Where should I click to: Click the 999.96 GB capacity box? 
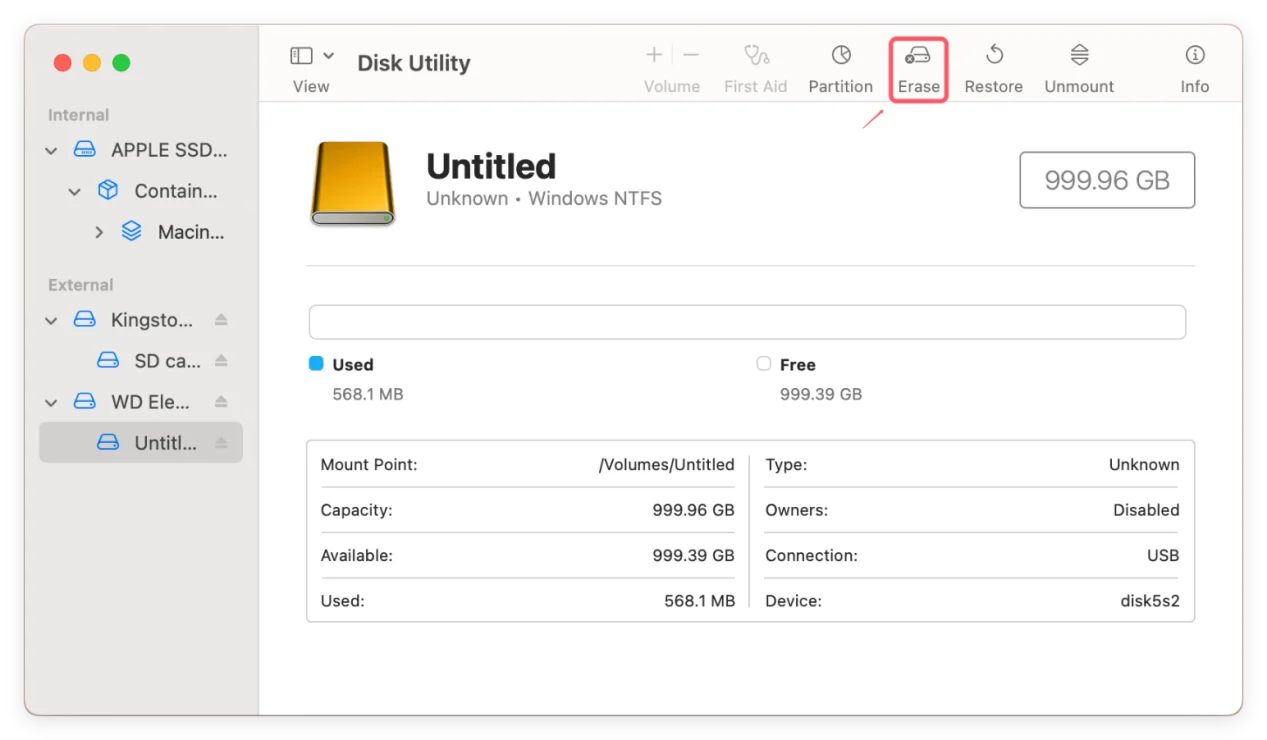tap(1107, 180)
